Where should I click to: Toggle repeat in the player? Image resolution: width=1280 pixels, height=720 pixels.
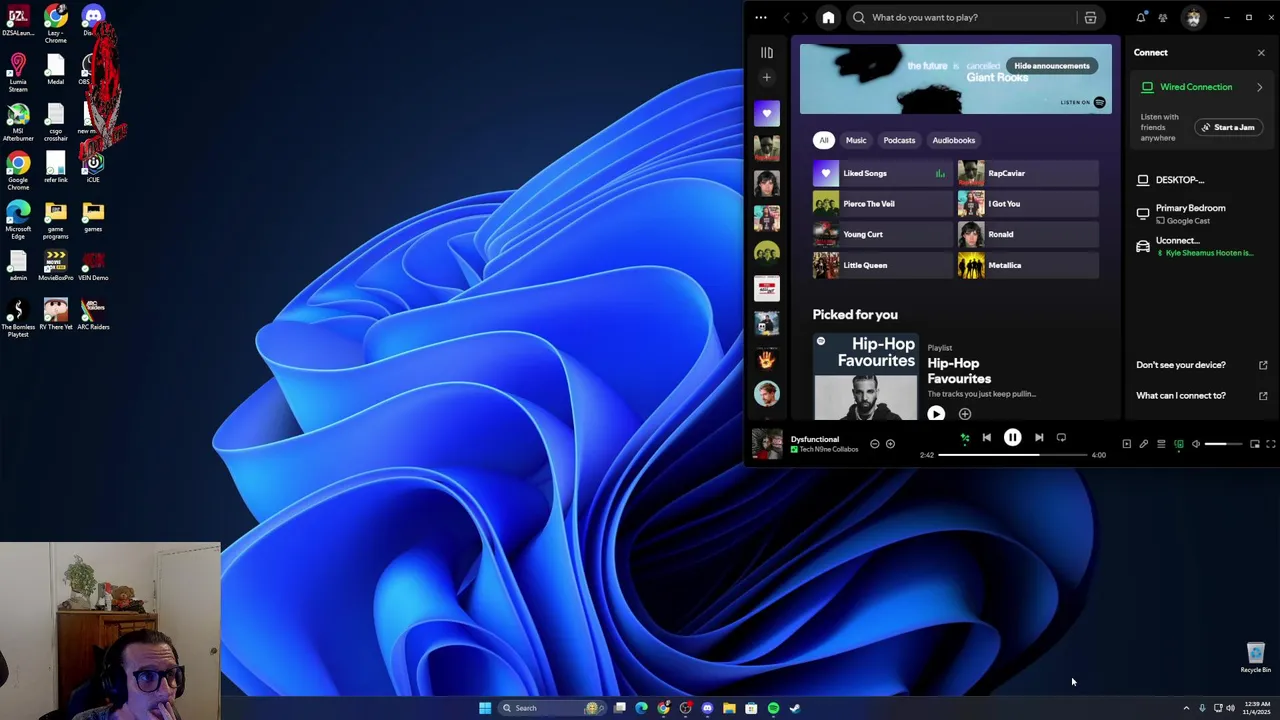[x=1061, y=437]
